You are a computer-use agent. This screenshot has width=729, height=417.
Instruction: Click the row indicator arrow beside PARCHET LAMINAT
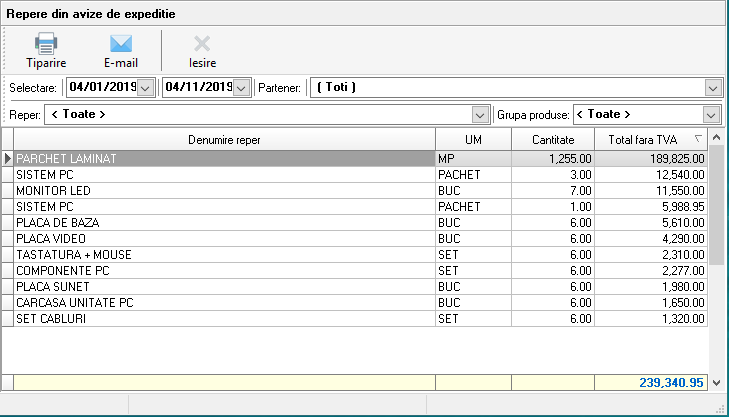pos(8,158)
